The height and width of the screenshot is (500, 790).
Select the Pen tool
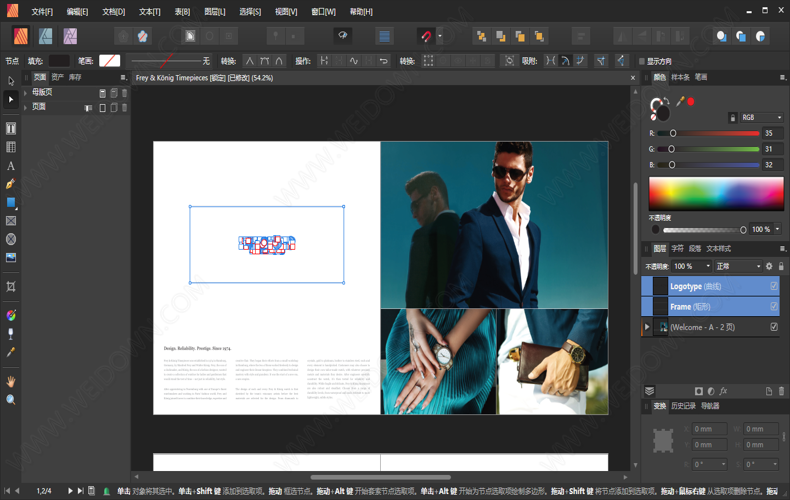[x=11, y=184]
